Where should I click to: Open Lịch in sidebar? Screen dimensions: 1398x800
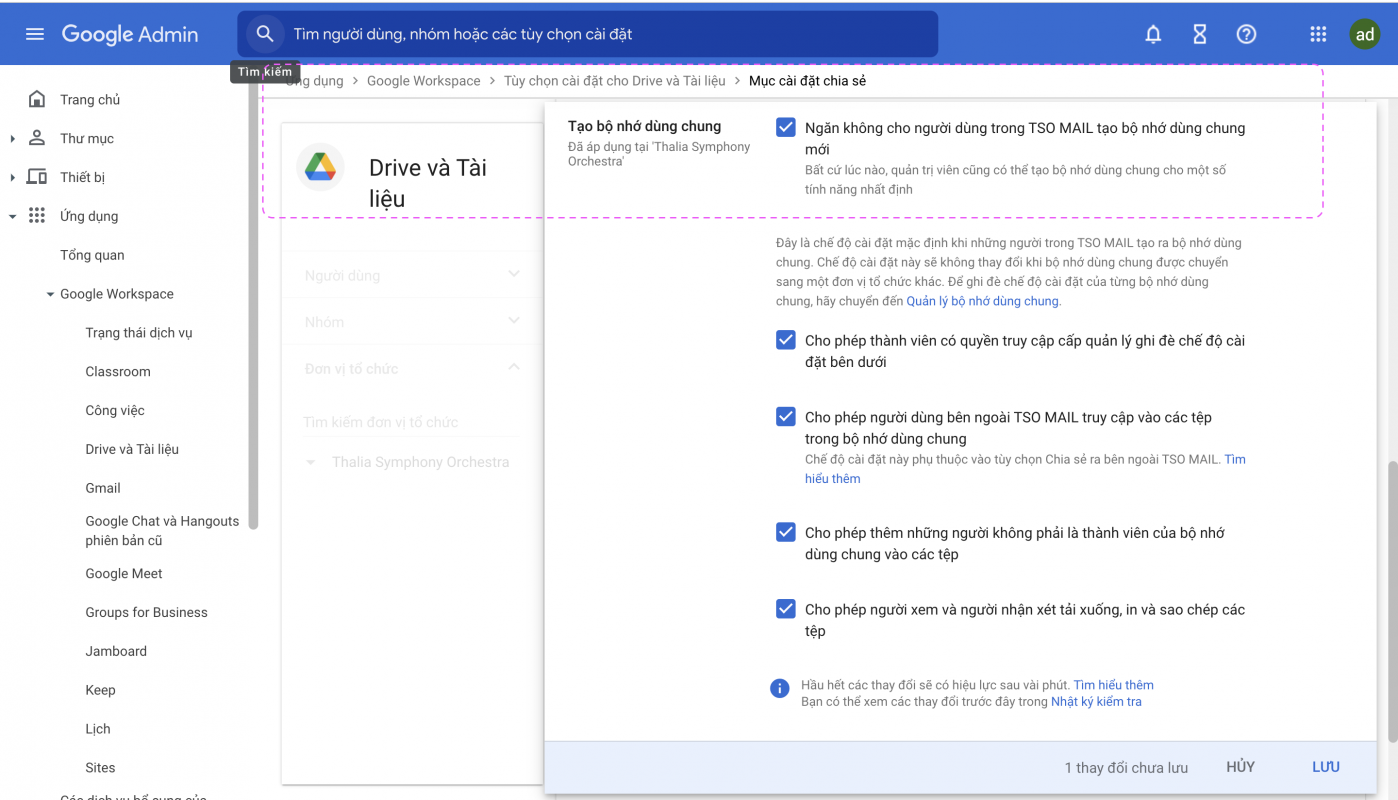[x=98, y=729]
